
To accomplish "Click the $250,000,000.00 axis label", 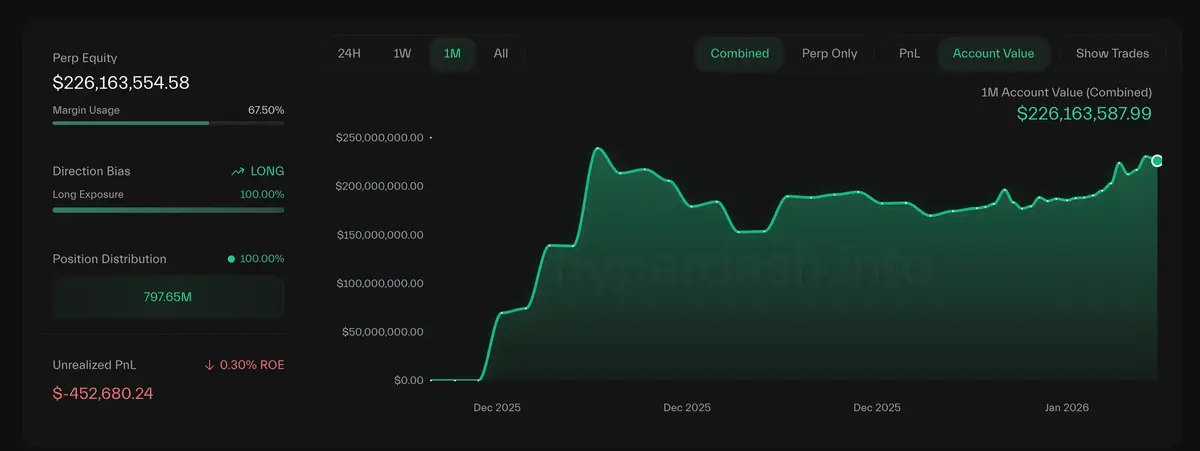I will [x=381, y=138].
